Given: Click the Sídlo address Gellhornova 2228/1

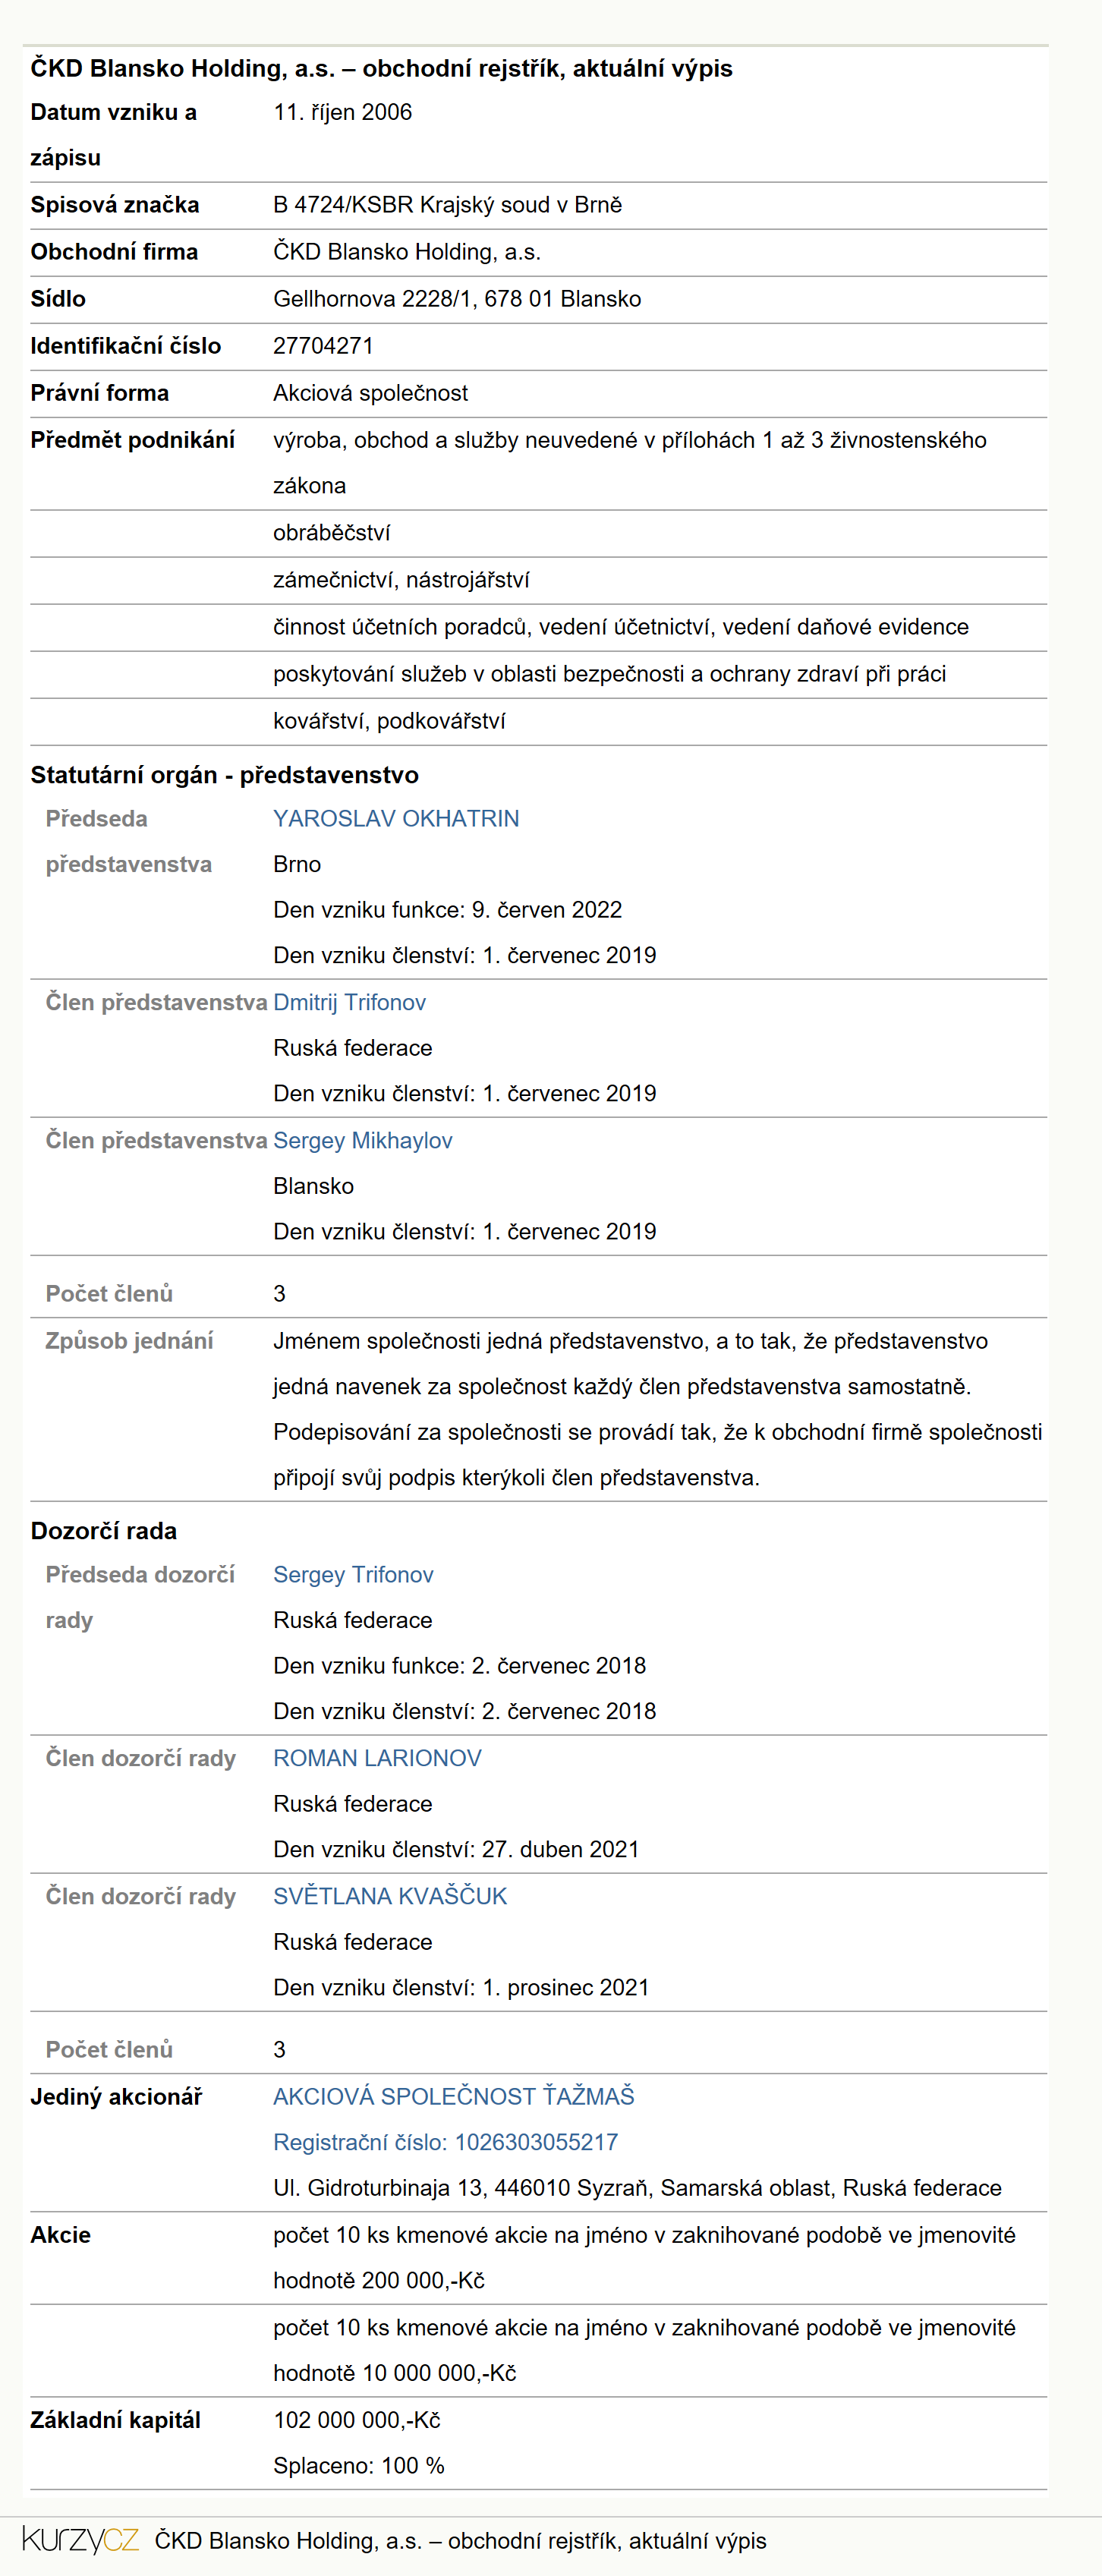Looking at the screenshot, I should pos(457,299).
